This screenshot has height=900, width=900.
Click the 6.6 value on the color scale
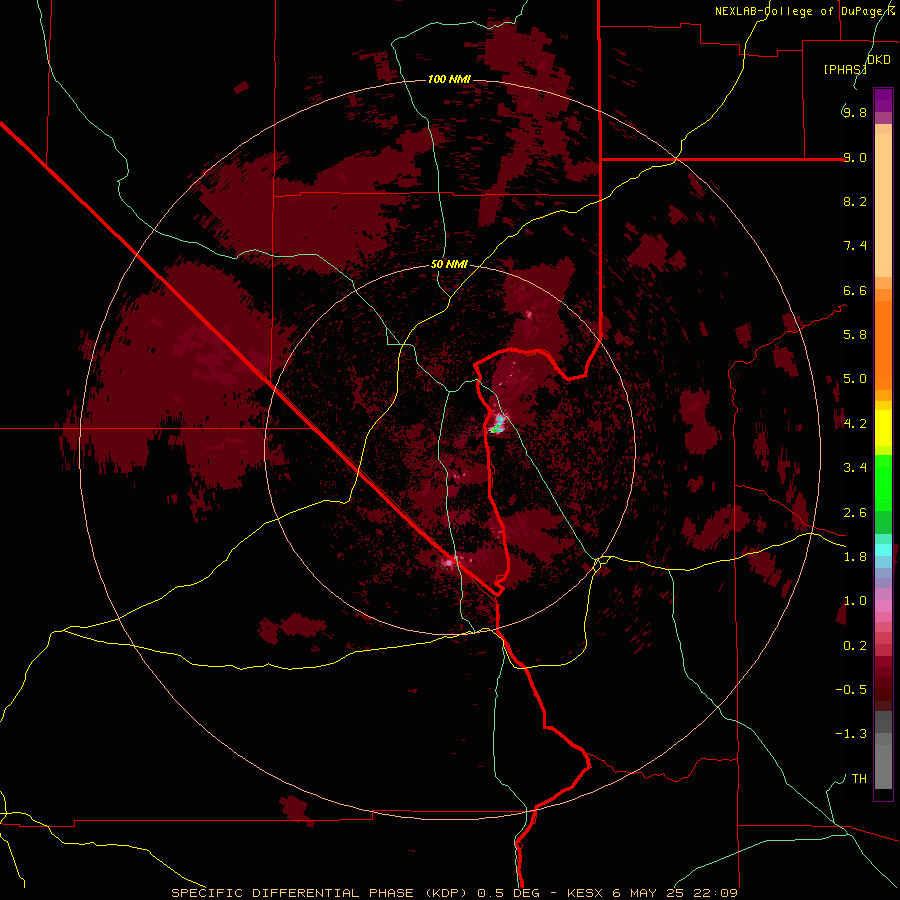click(854, 290)
